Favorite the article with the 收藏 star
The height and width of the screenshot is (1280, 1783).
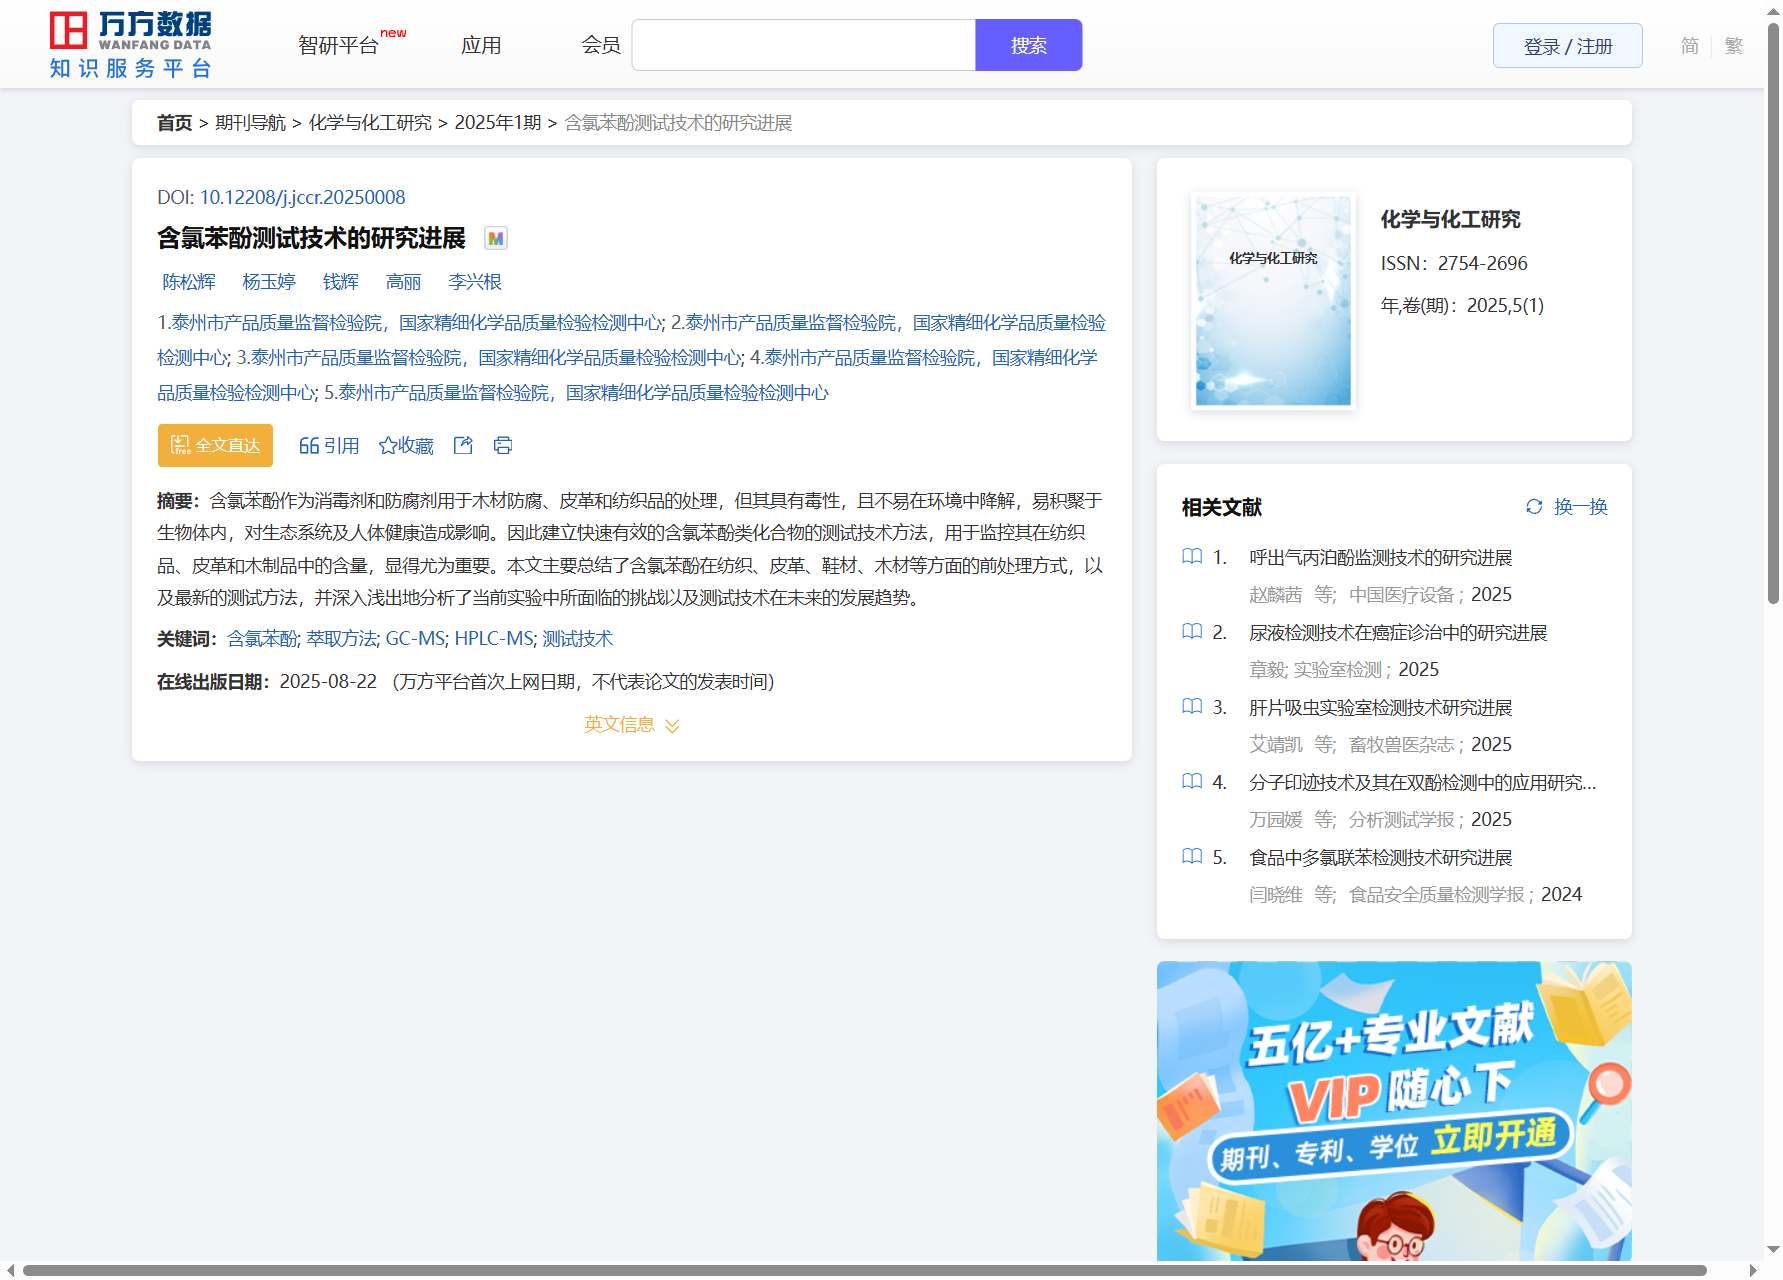[x=388, y=446]
